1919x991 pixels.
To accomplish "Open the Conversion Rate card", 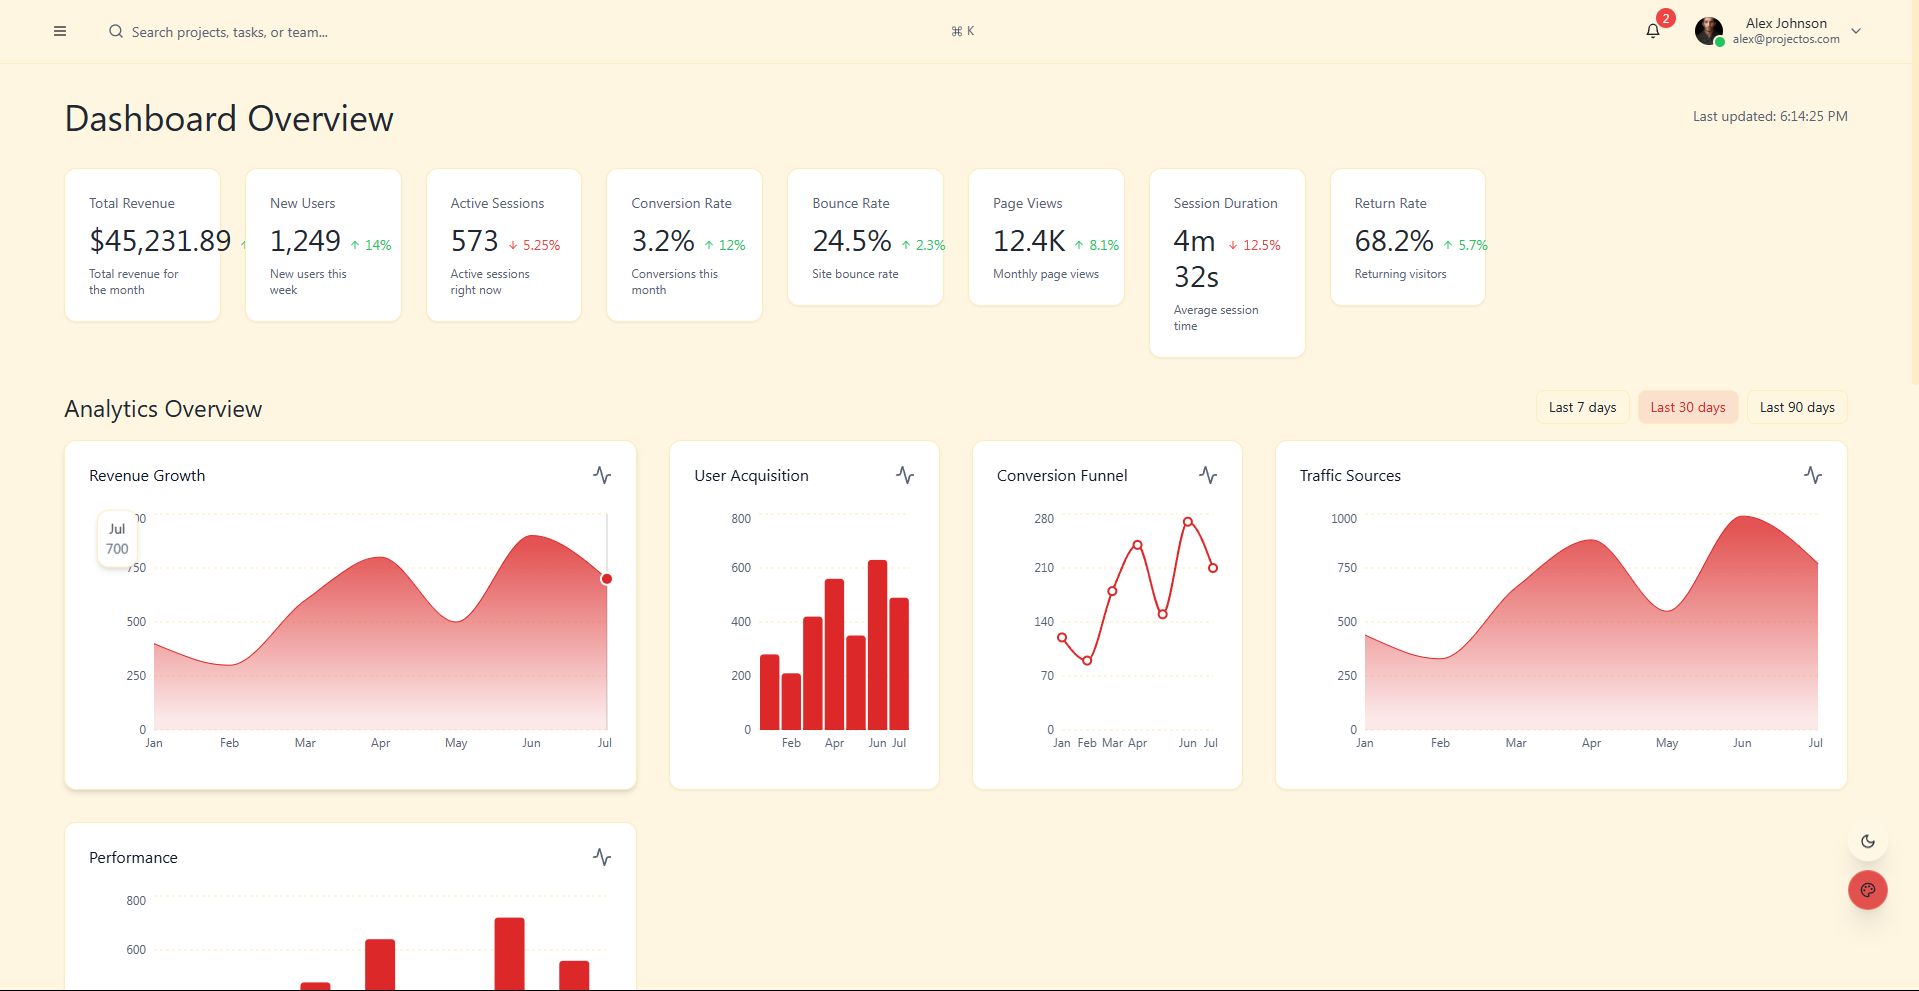I will 684,245.
